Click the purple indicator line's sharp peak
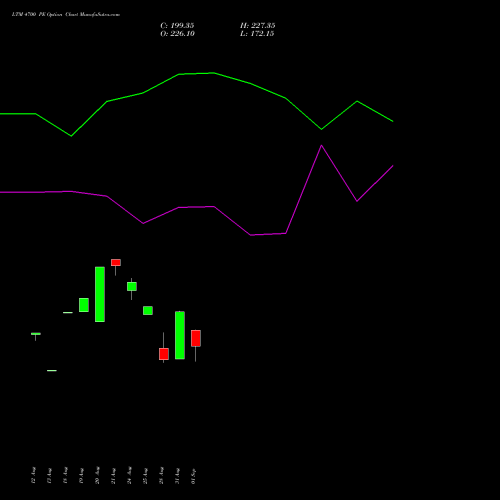500x500 pixels. [321, 146]
